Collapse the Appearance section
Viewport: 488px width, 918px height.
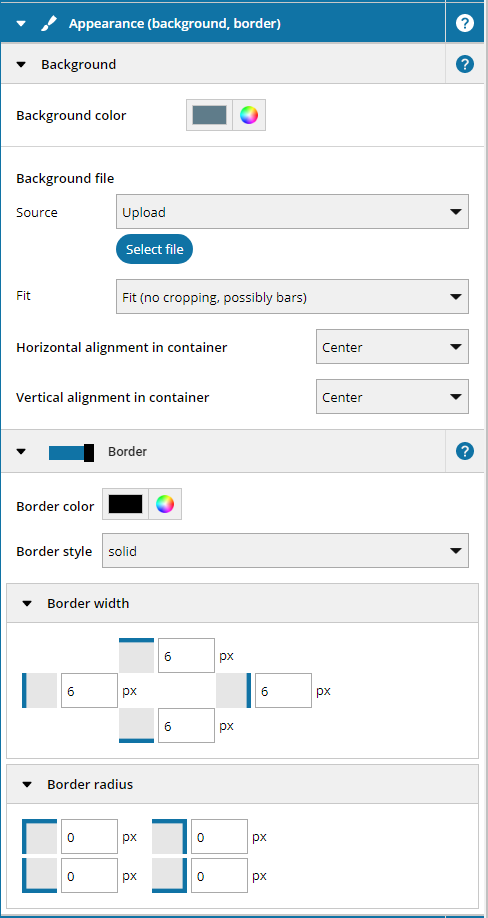22,24
